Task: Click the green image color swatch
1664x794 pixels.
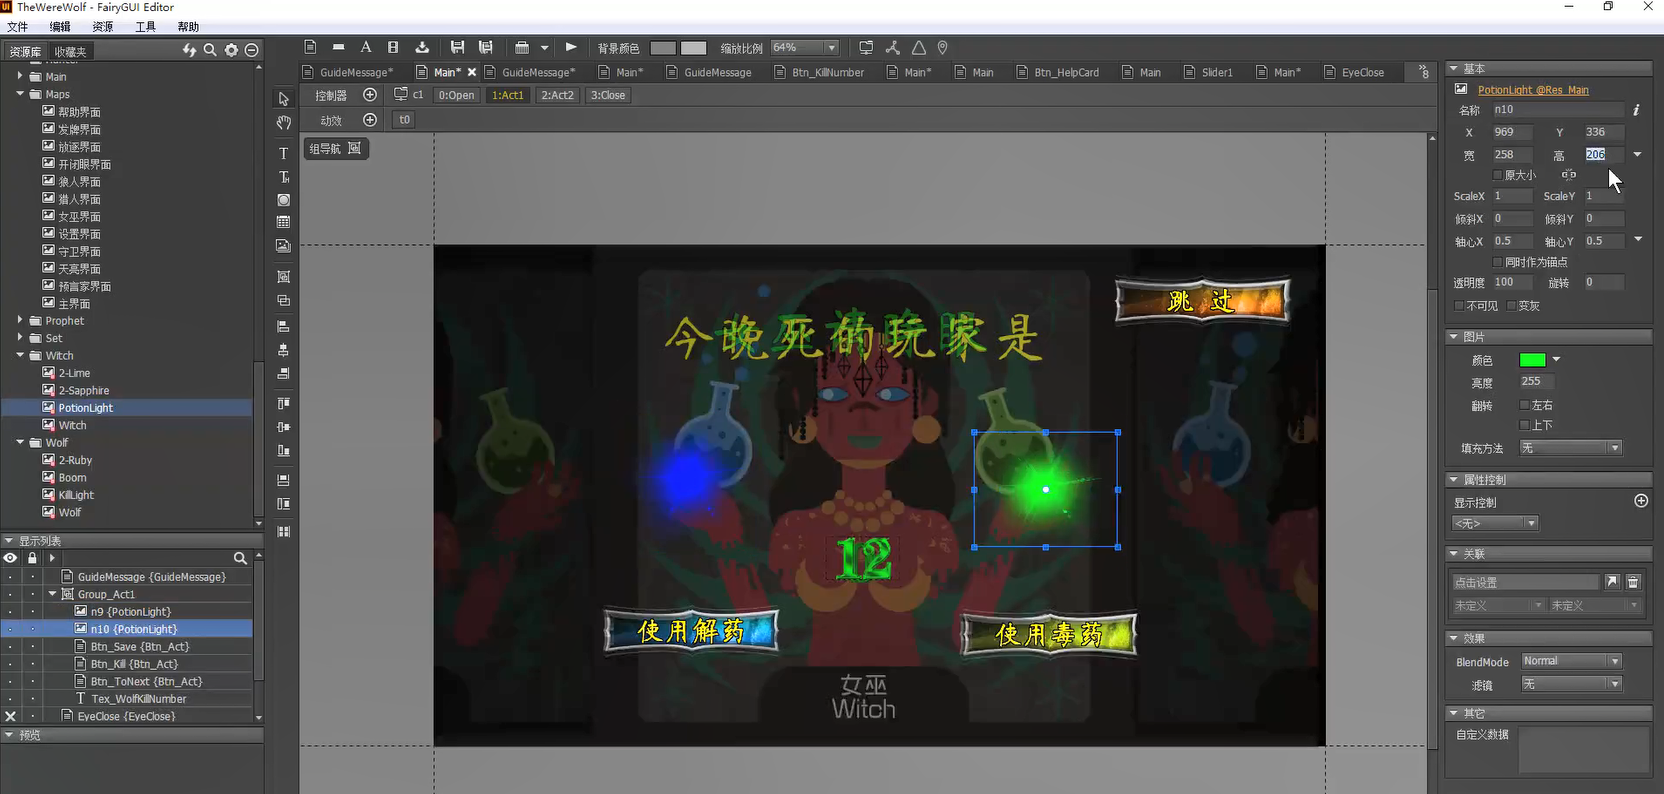Action: (1532, 360)
